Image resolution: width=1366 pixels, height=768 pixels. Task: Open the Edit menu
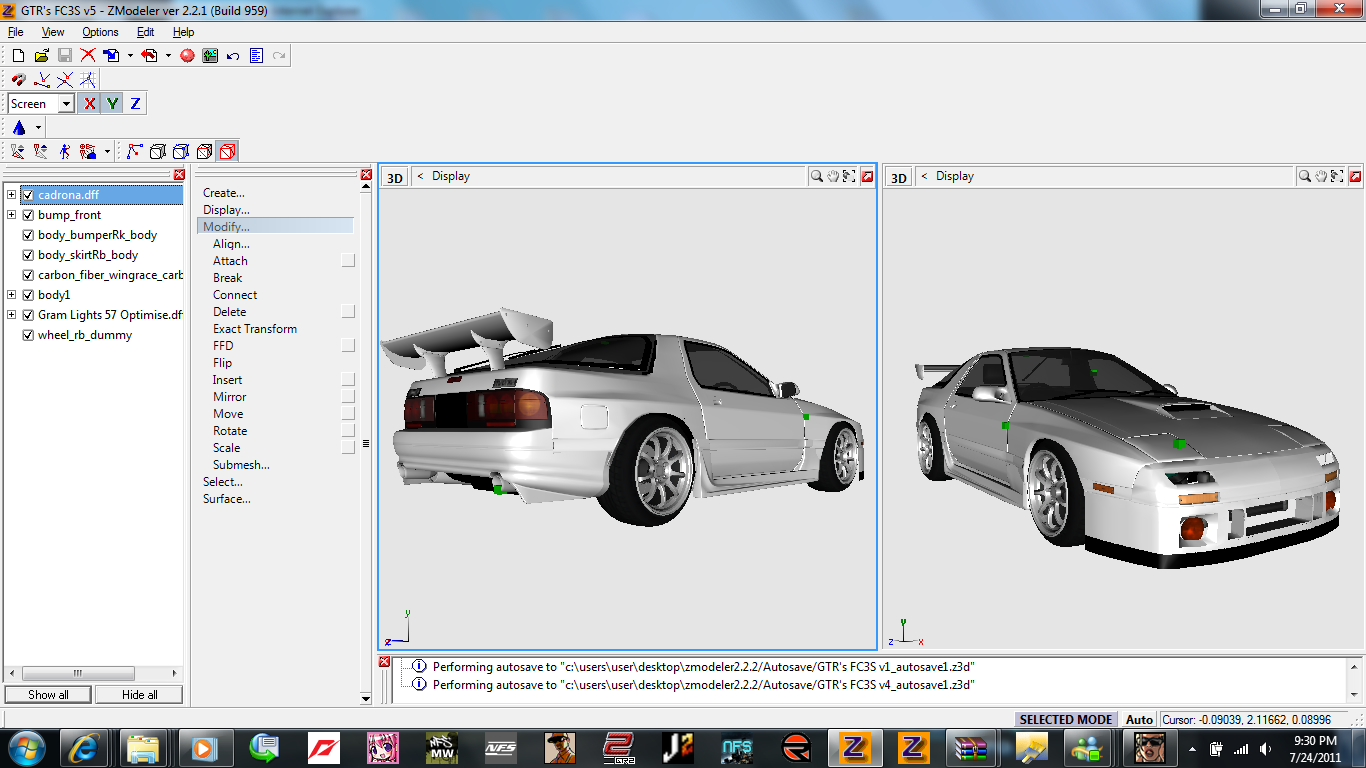146,32
